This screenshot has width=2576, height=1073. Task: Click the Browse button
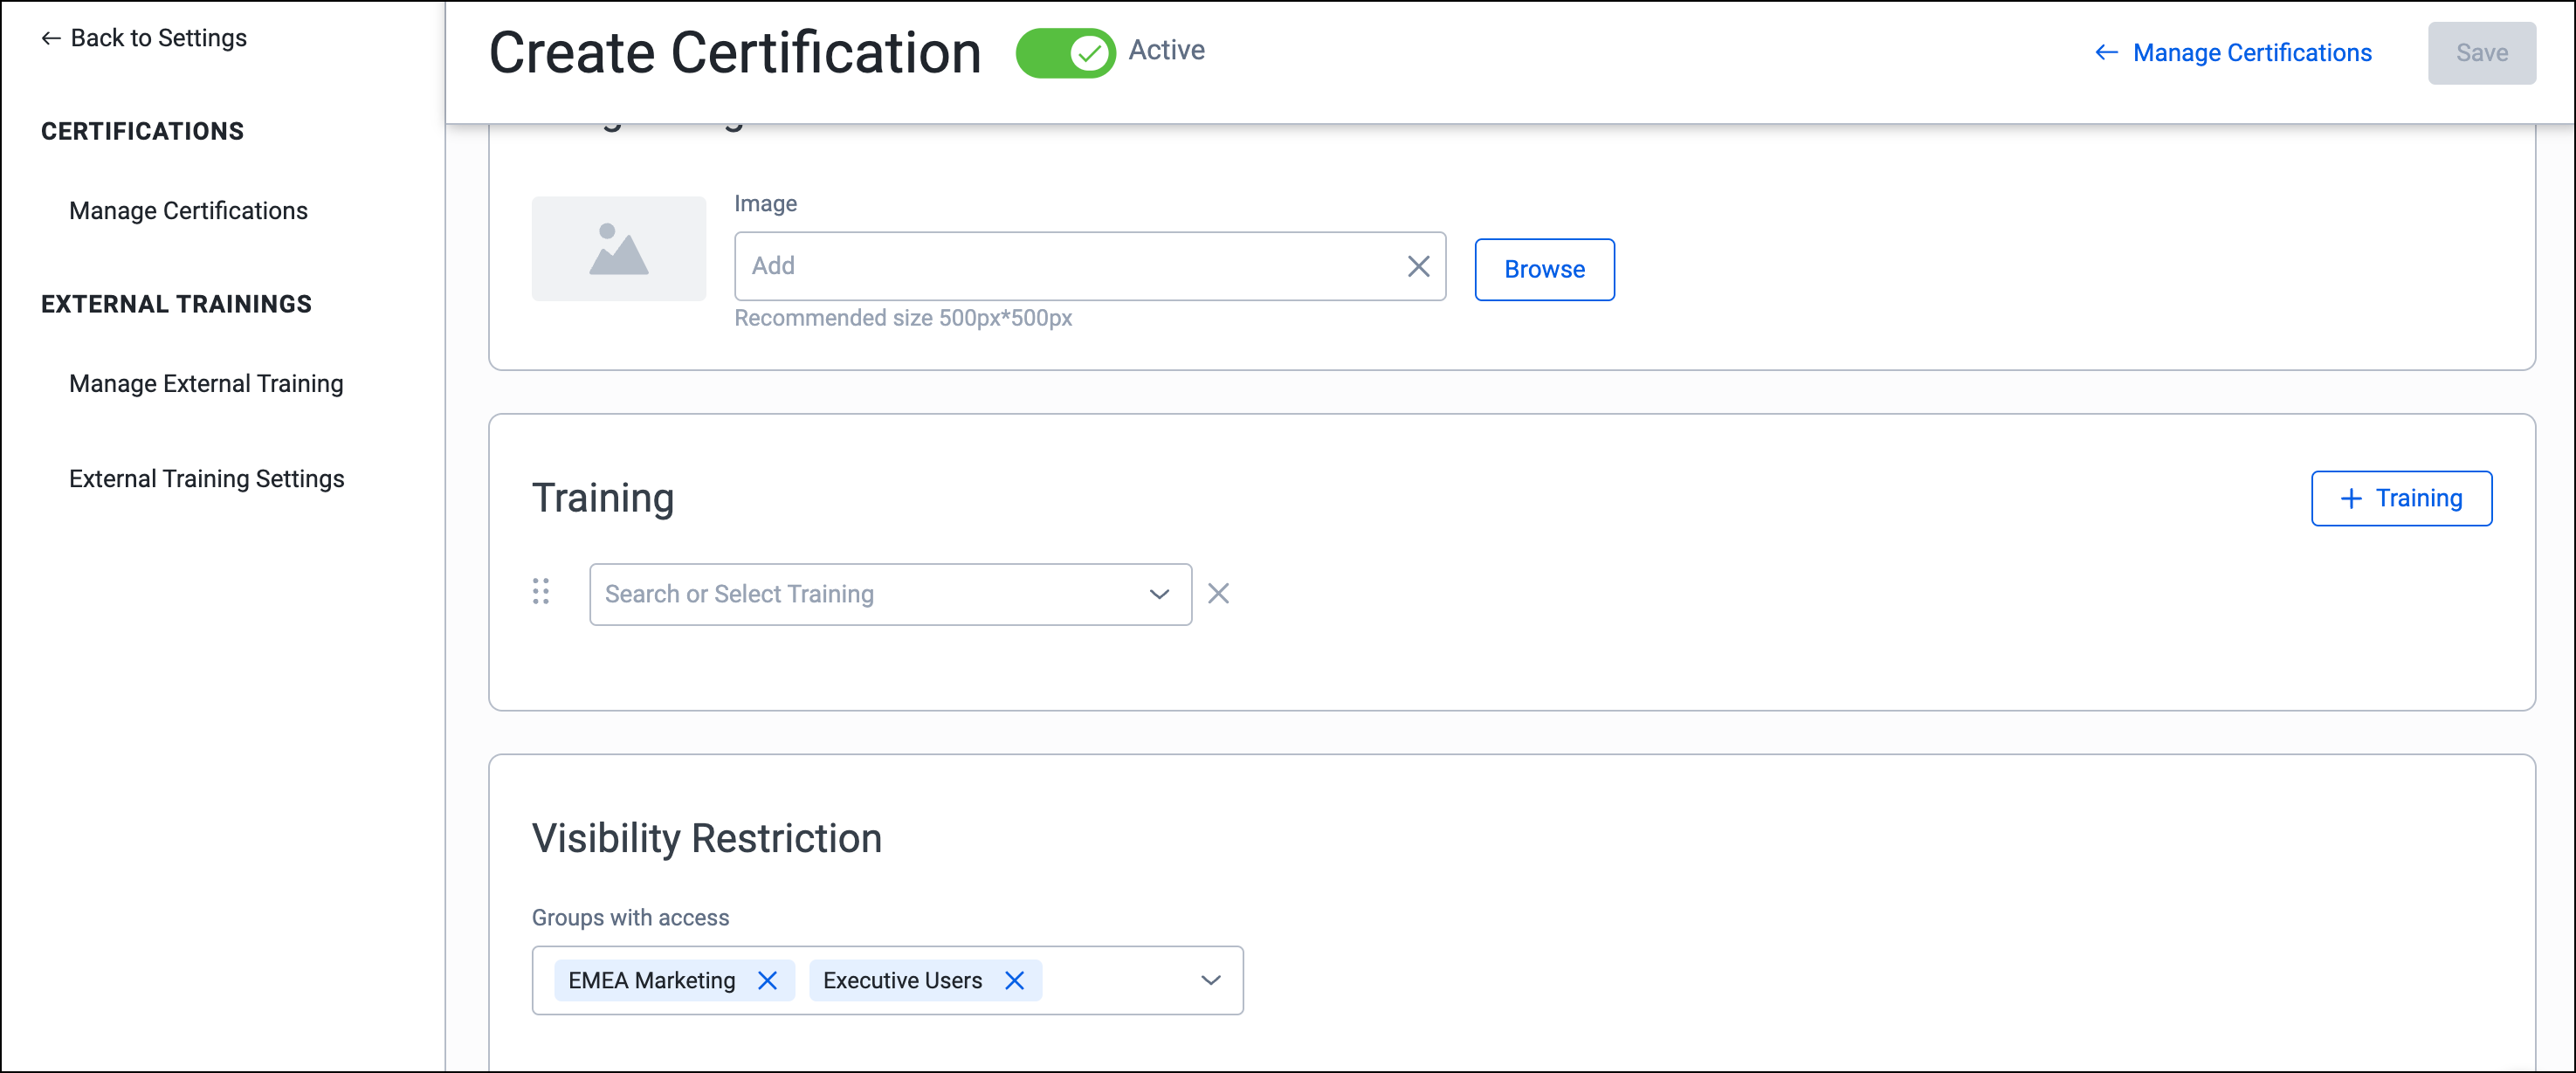(x=1544, y=269)
